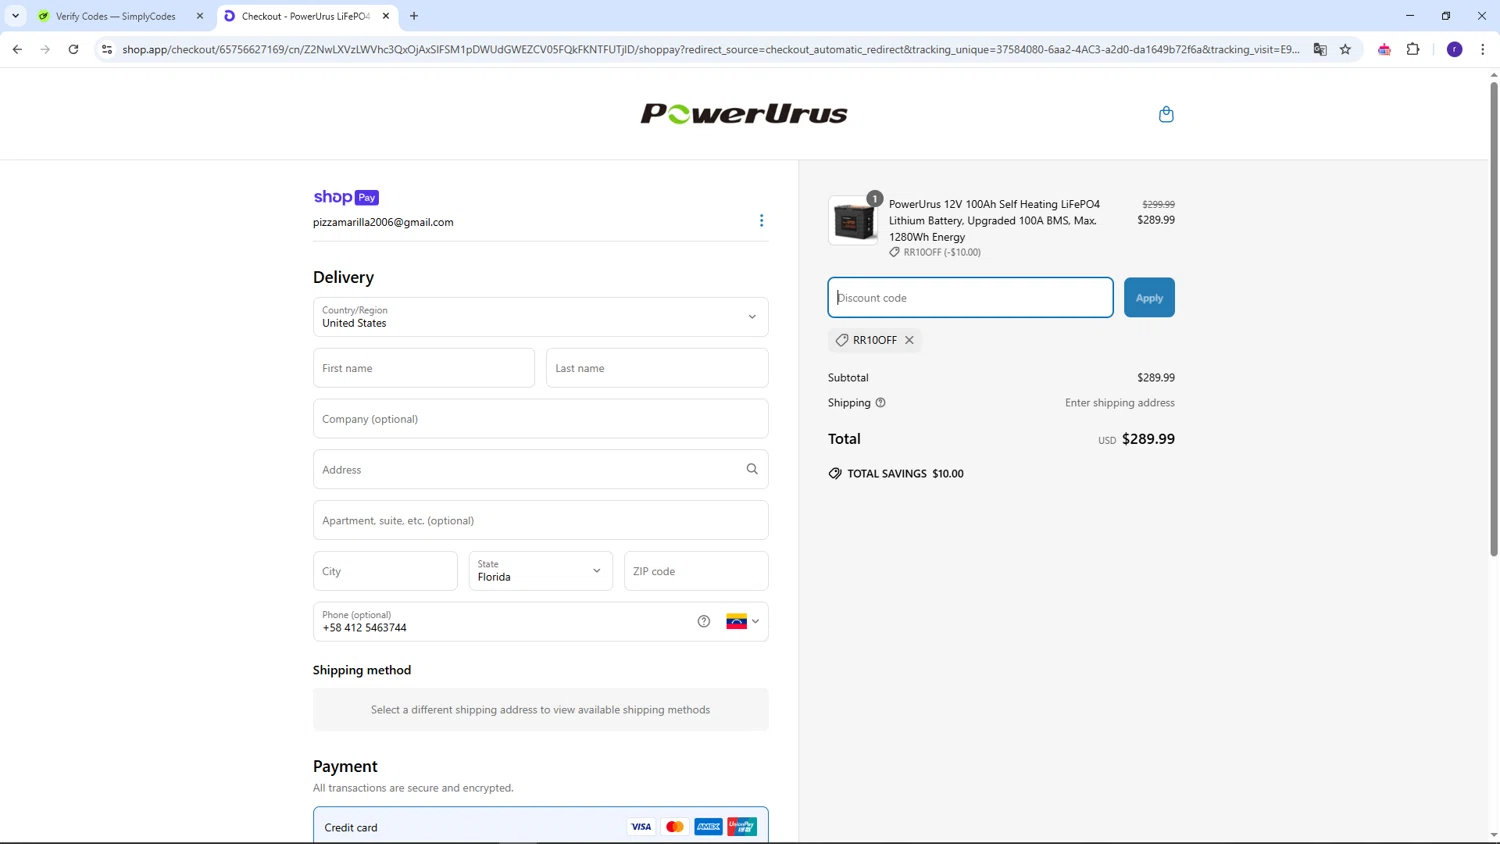Screen dimensions: 1500x844
Task: Focus the Discount code field
Action: coord(970,297)
